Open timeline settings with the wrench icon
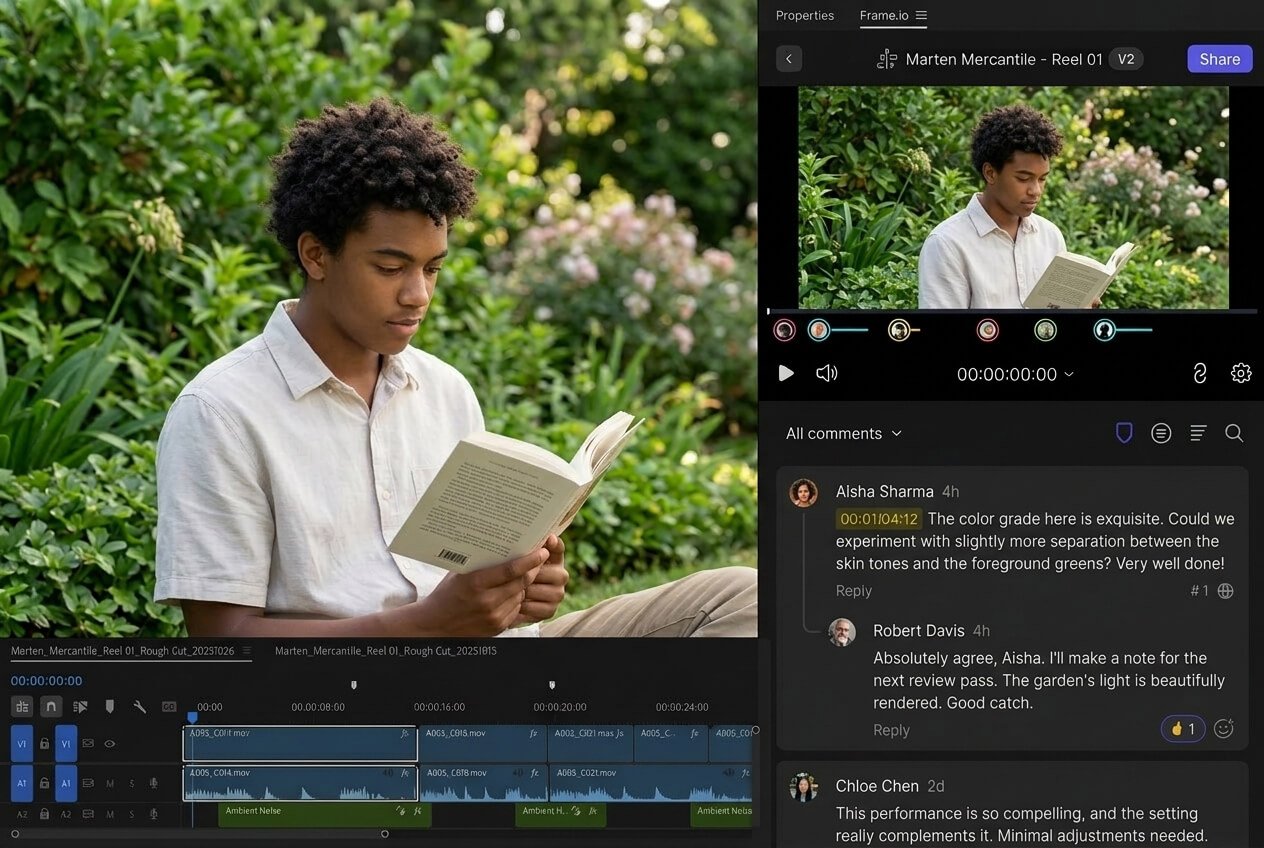This screenshot has height=848, width=1264. click(x=141, y=707)
